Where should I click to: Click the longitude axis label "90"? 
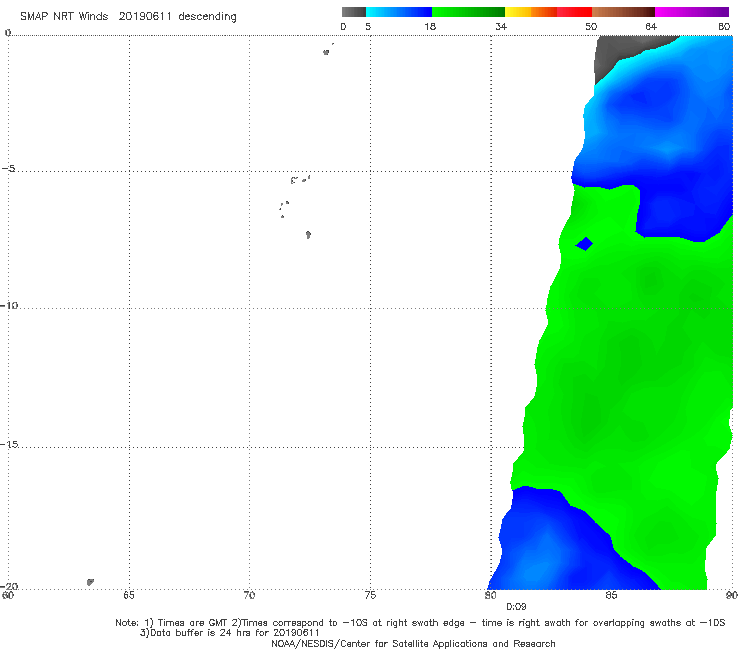732,595
